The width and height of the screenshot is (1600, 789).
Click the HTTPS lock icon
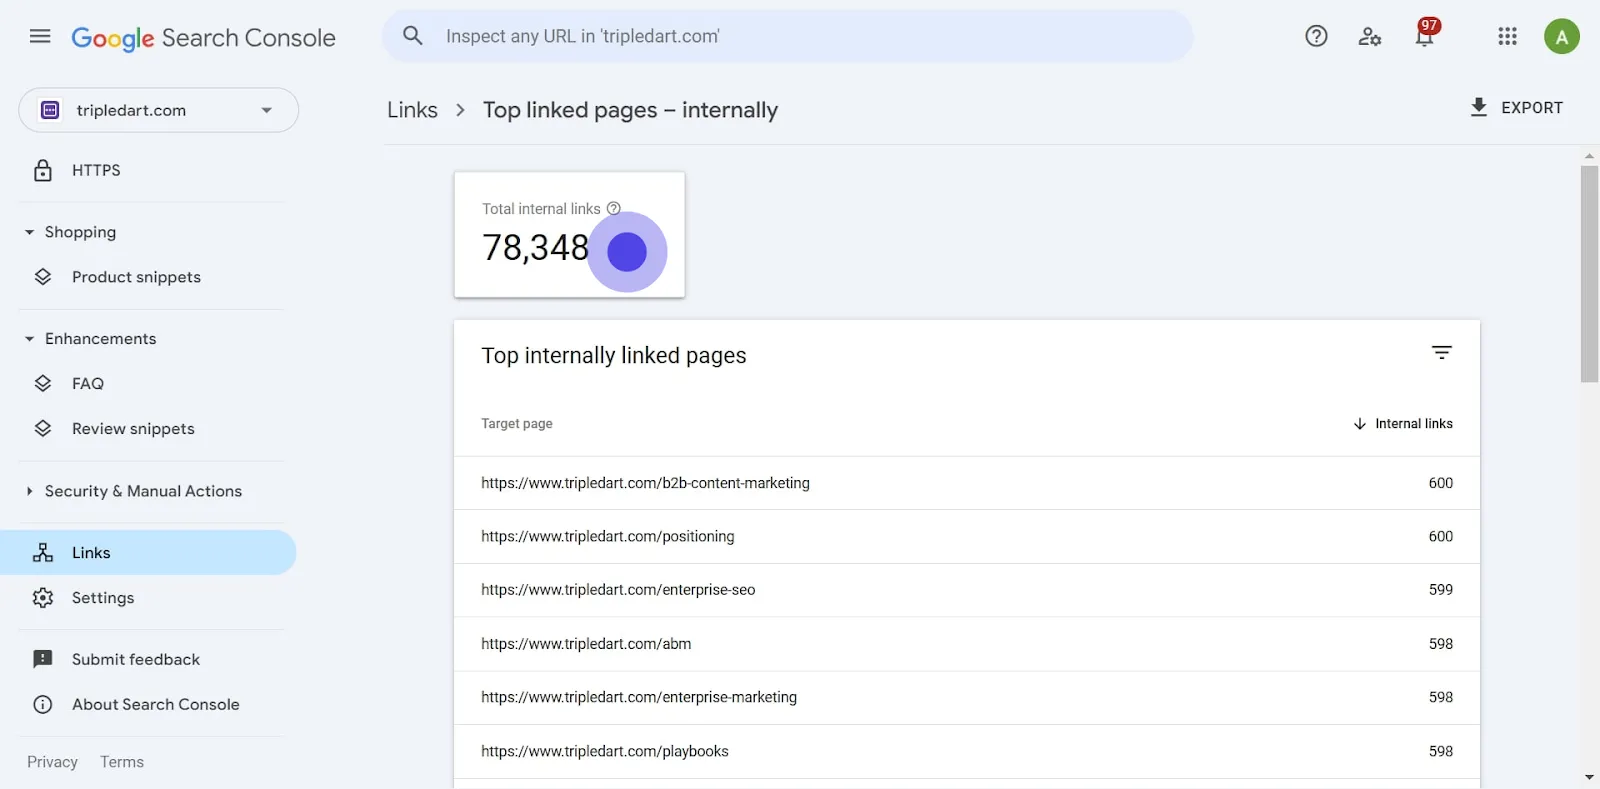[43, 170]
